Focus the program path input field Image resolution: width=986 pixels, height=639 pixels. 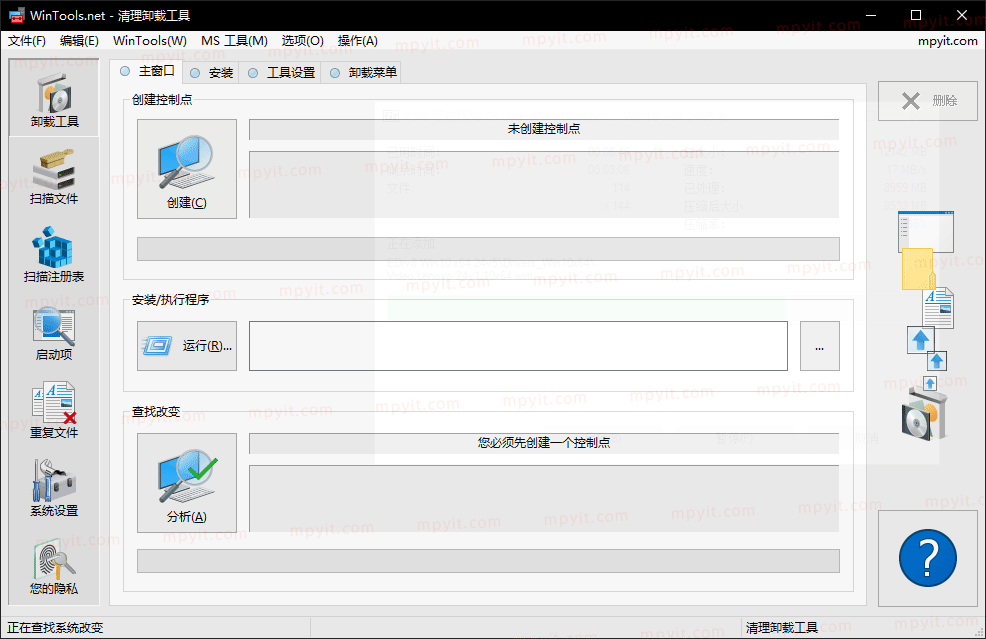518,346
